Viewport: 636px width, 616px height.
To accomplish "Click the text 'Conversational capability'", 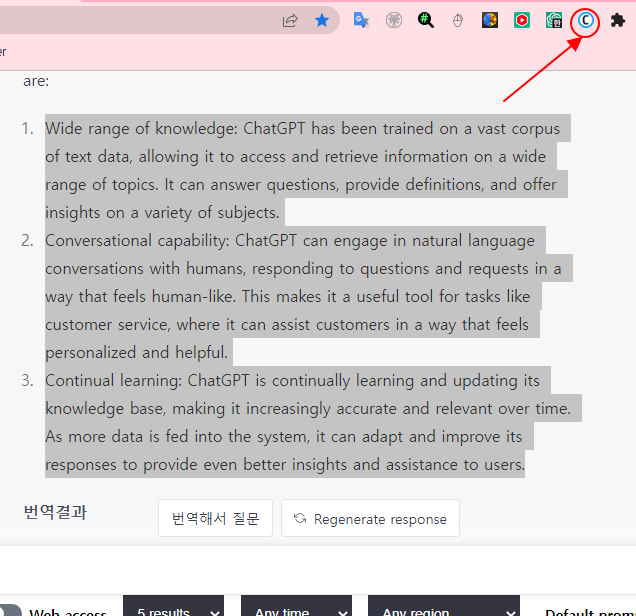I will click(136, 240).
